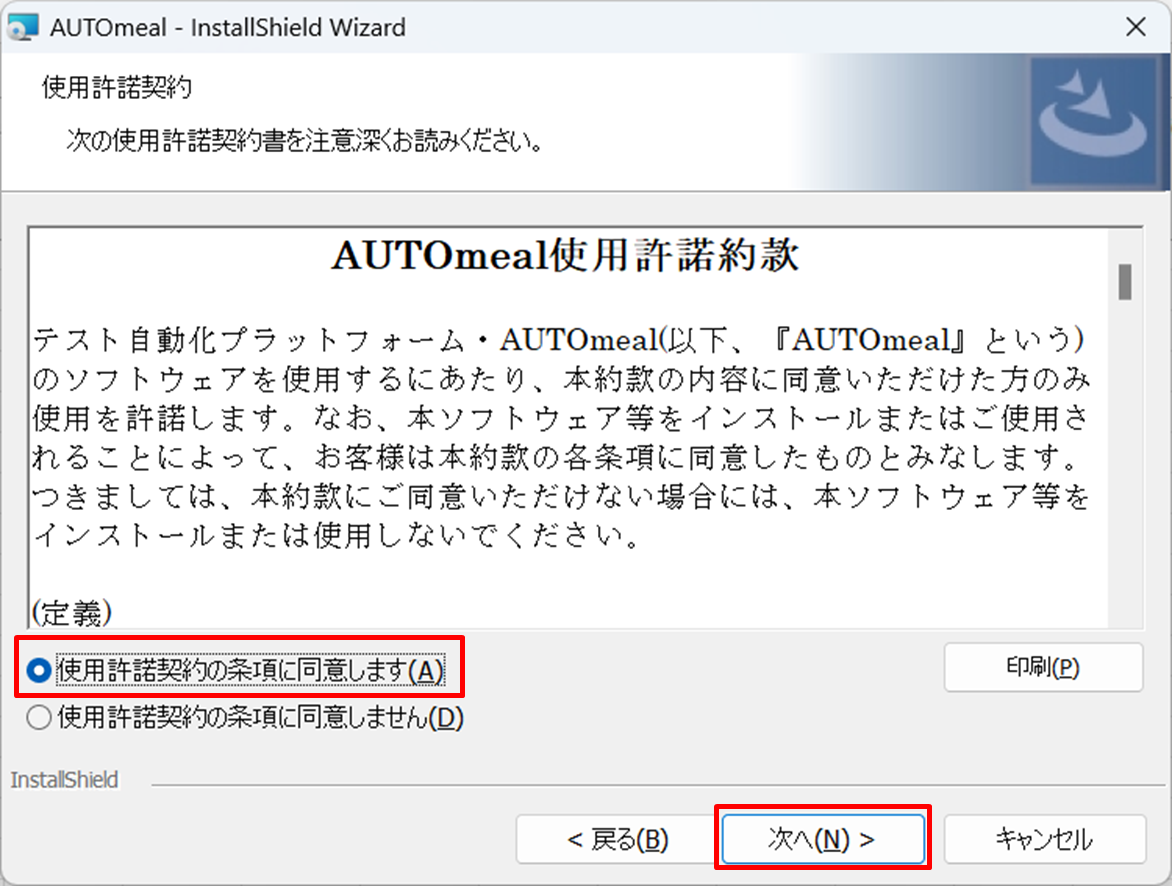Screen dimensions: 1172x886
Task: Click the license text scrollbar thumb
Action: coord(1125,282)
